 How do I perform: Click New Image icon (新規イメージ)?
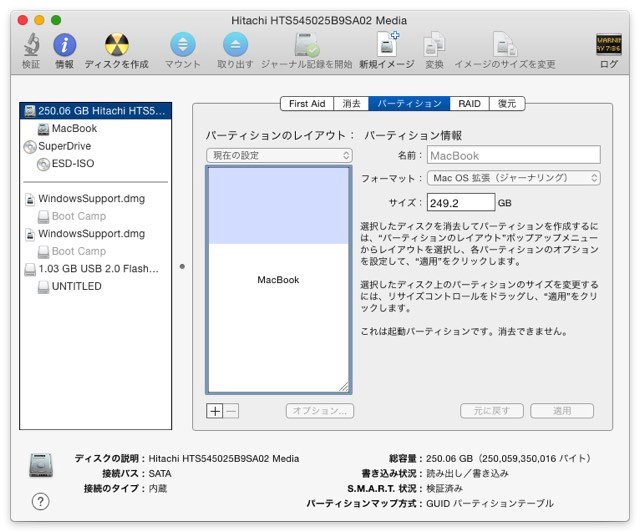click(387, 44)
